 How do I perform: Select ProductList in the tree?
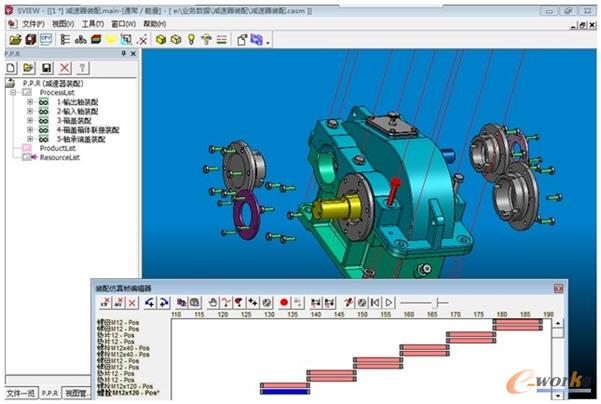click(x=58, y=148)
